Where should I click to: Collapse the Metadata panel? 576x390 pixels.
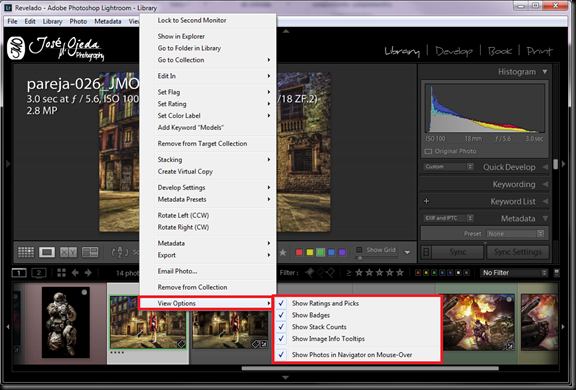point(546,219)
